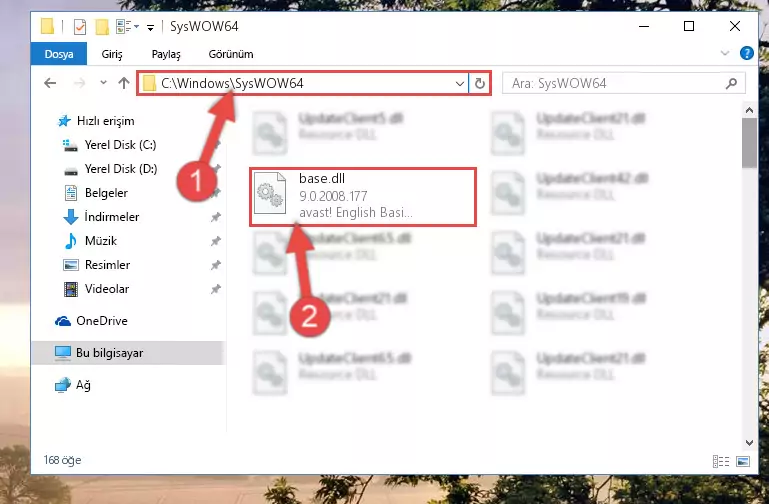Open the recent locations dropdown arrow
Image resolution: width=769 pixels, height=504 pixels.
click(103, 82)
